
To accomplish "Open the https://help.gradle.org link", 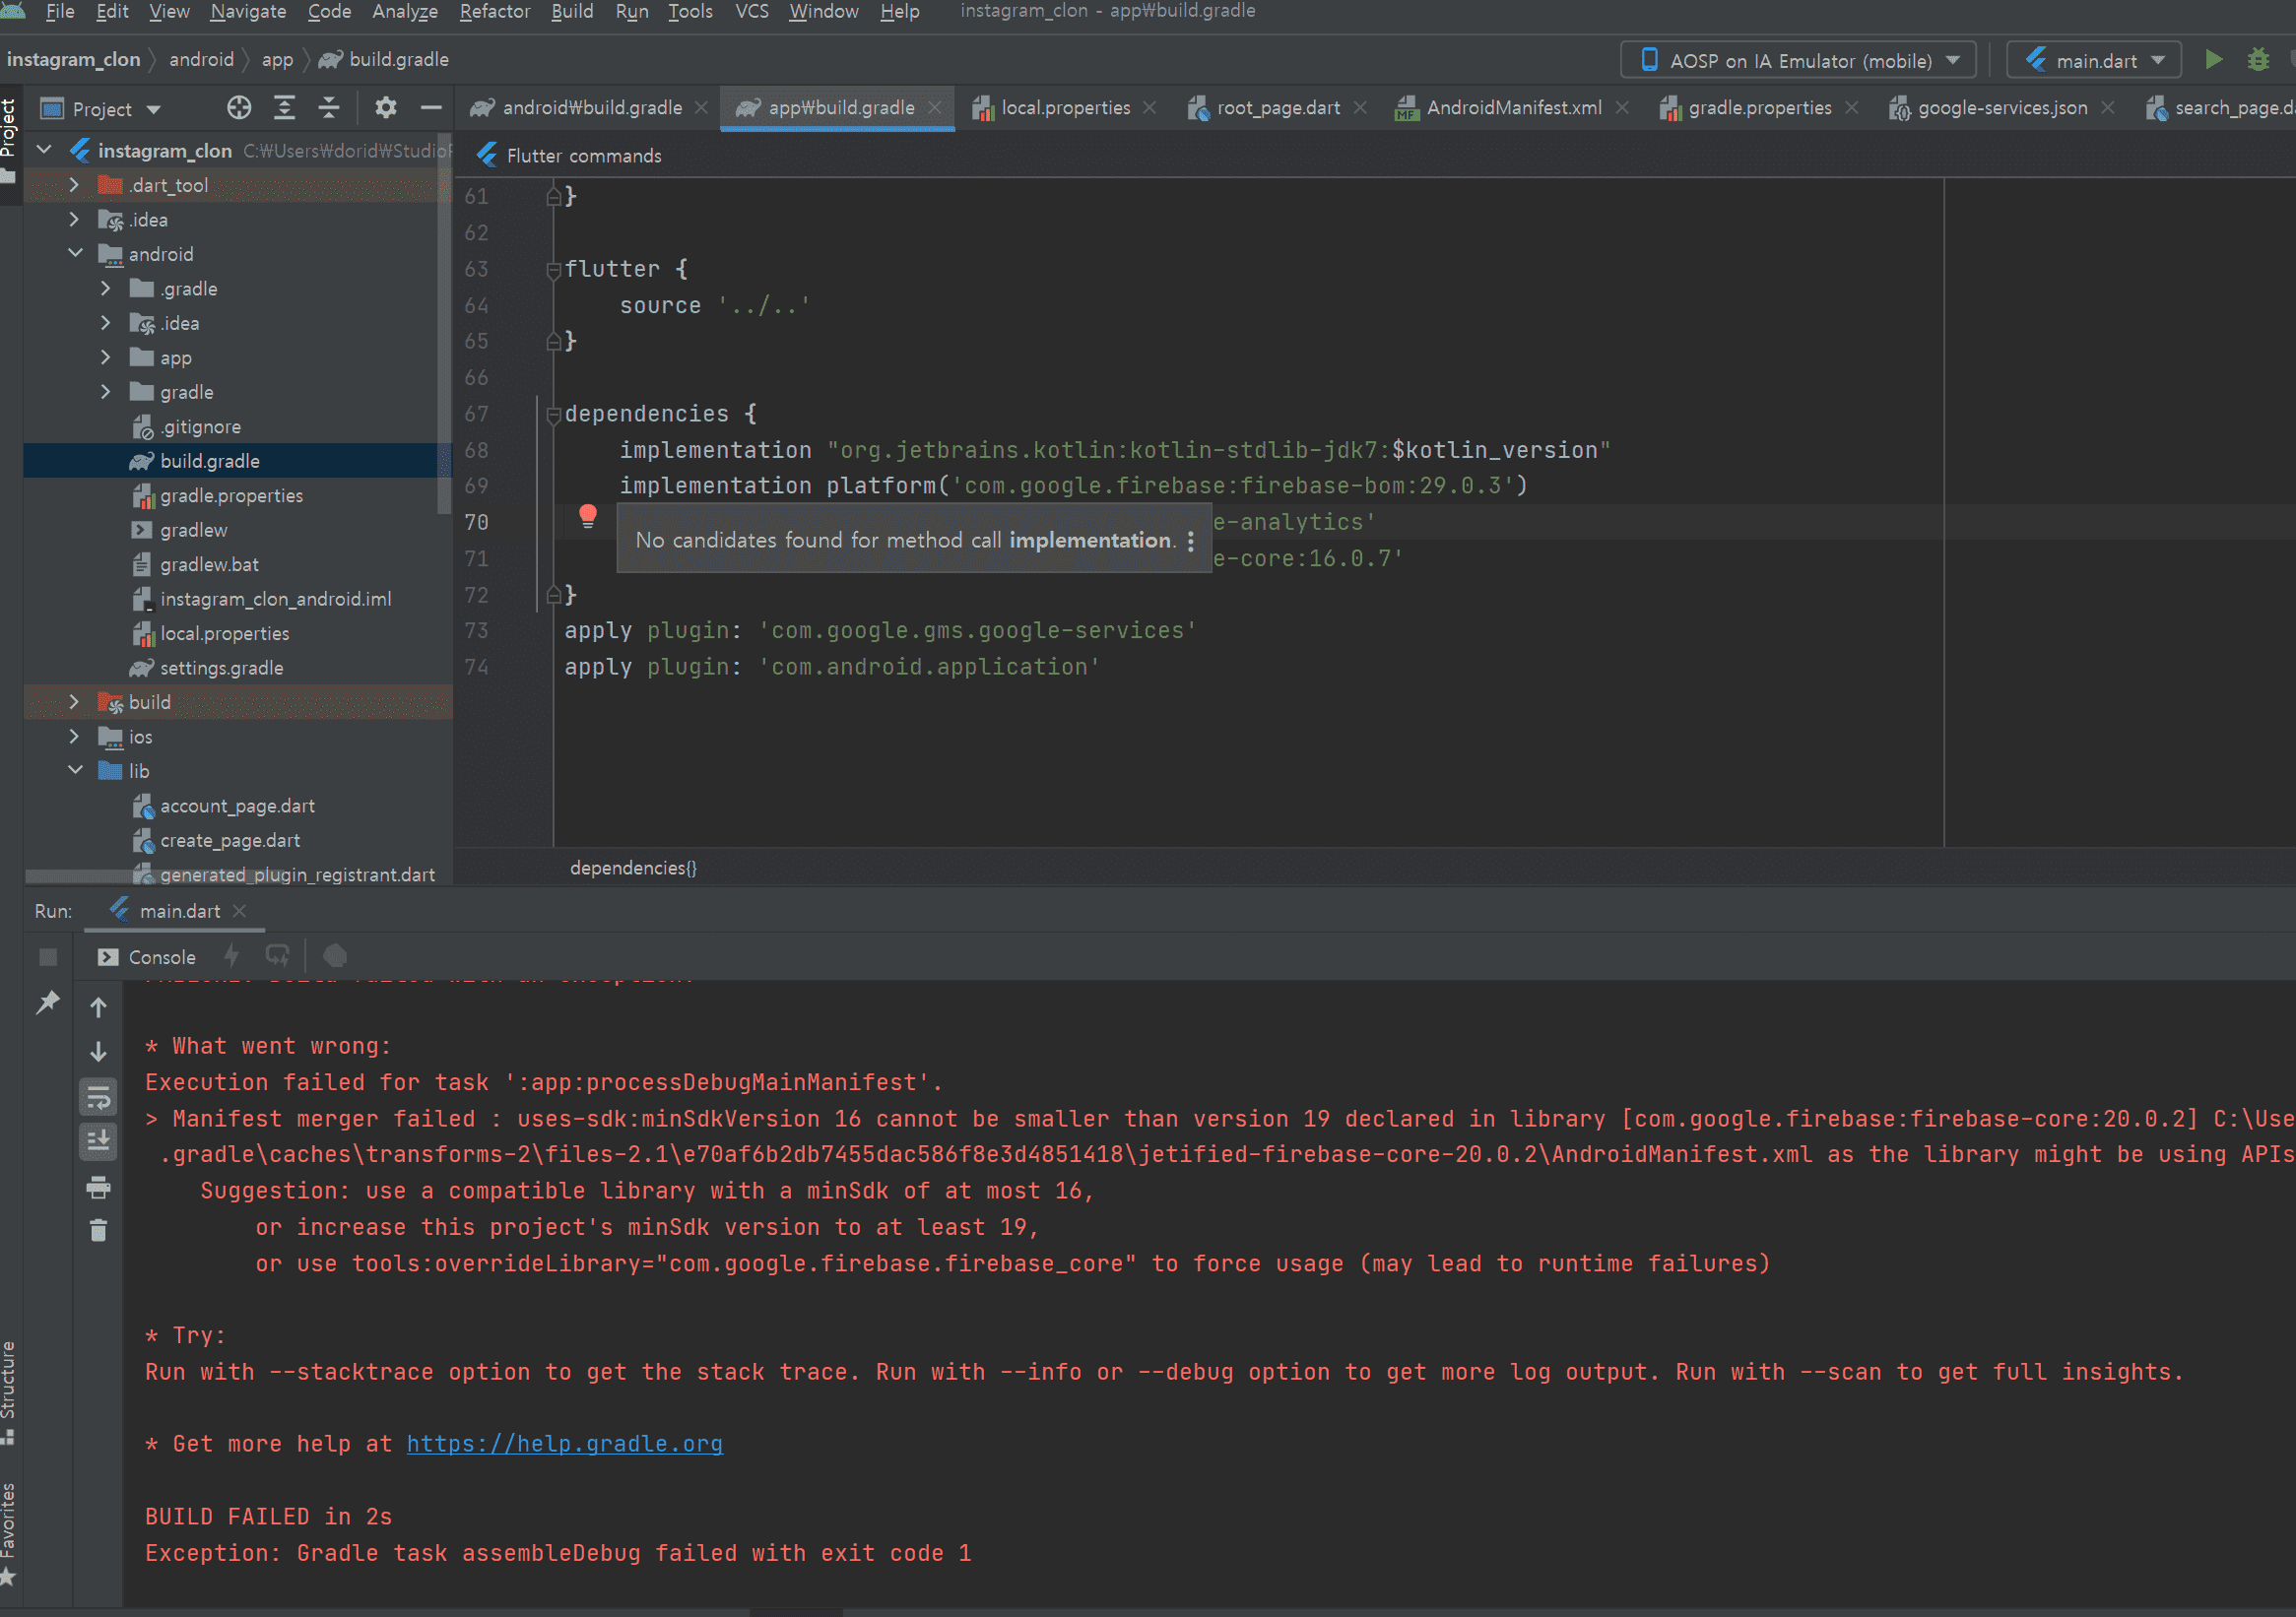I will click(x=564, y=1444).
